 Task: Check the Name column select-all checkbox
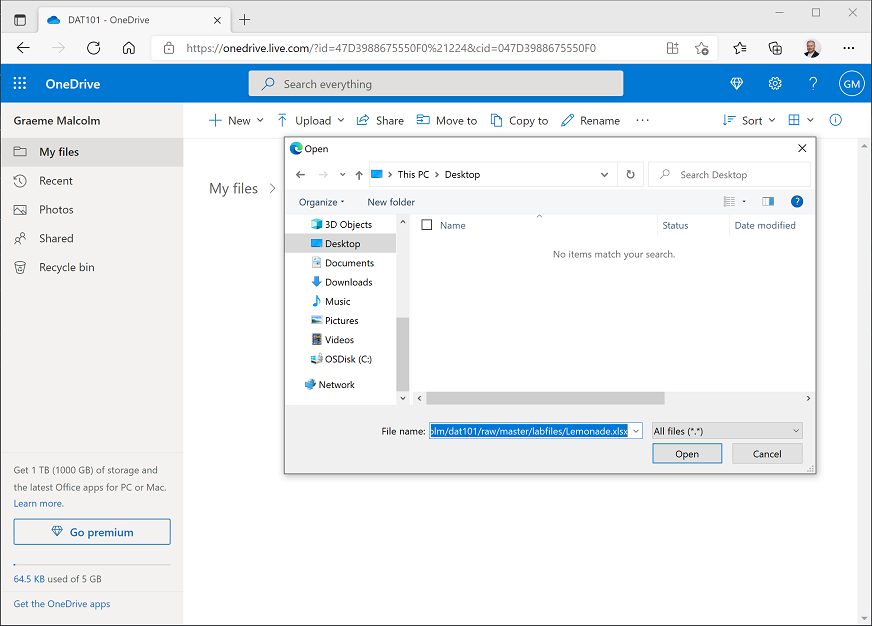pos(425,224)
